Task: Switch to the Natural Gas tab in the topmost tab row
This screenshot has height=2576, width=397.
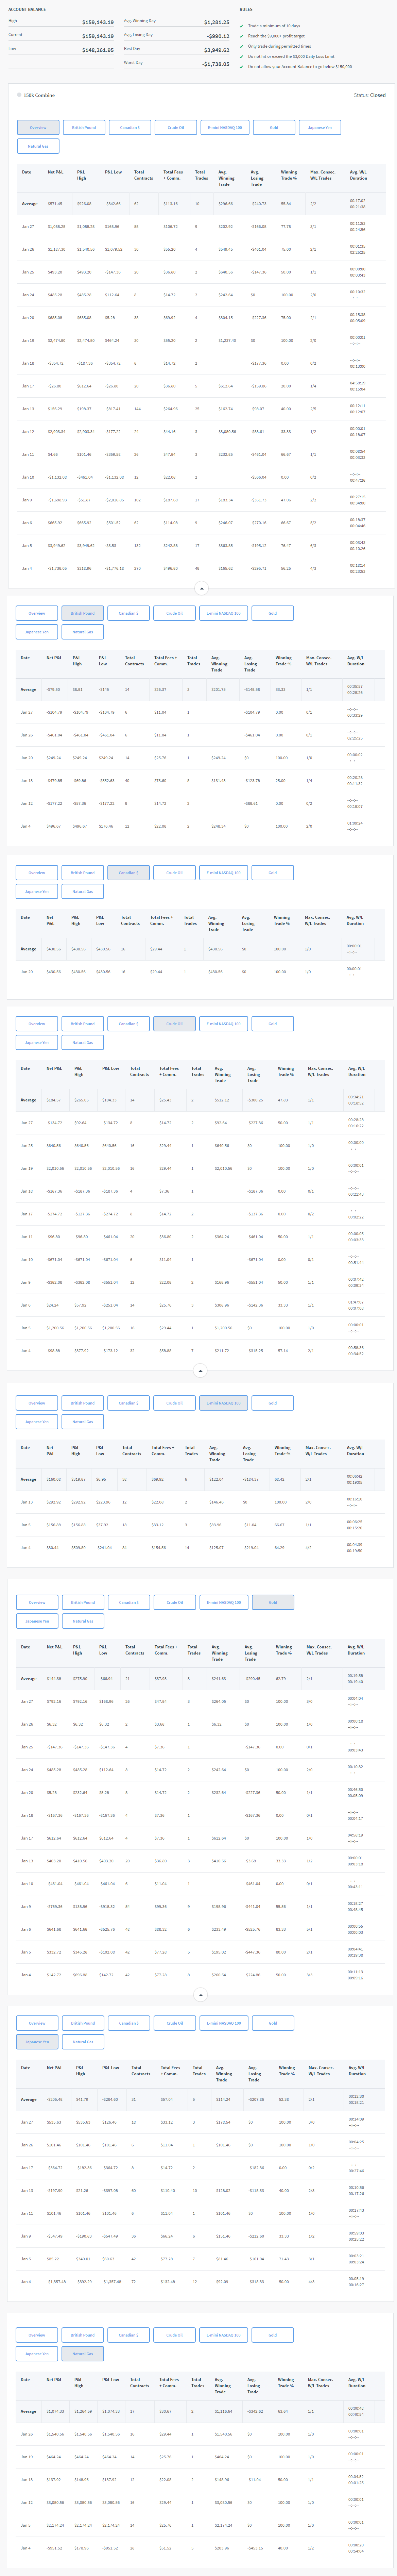Action: coord(38,146)
